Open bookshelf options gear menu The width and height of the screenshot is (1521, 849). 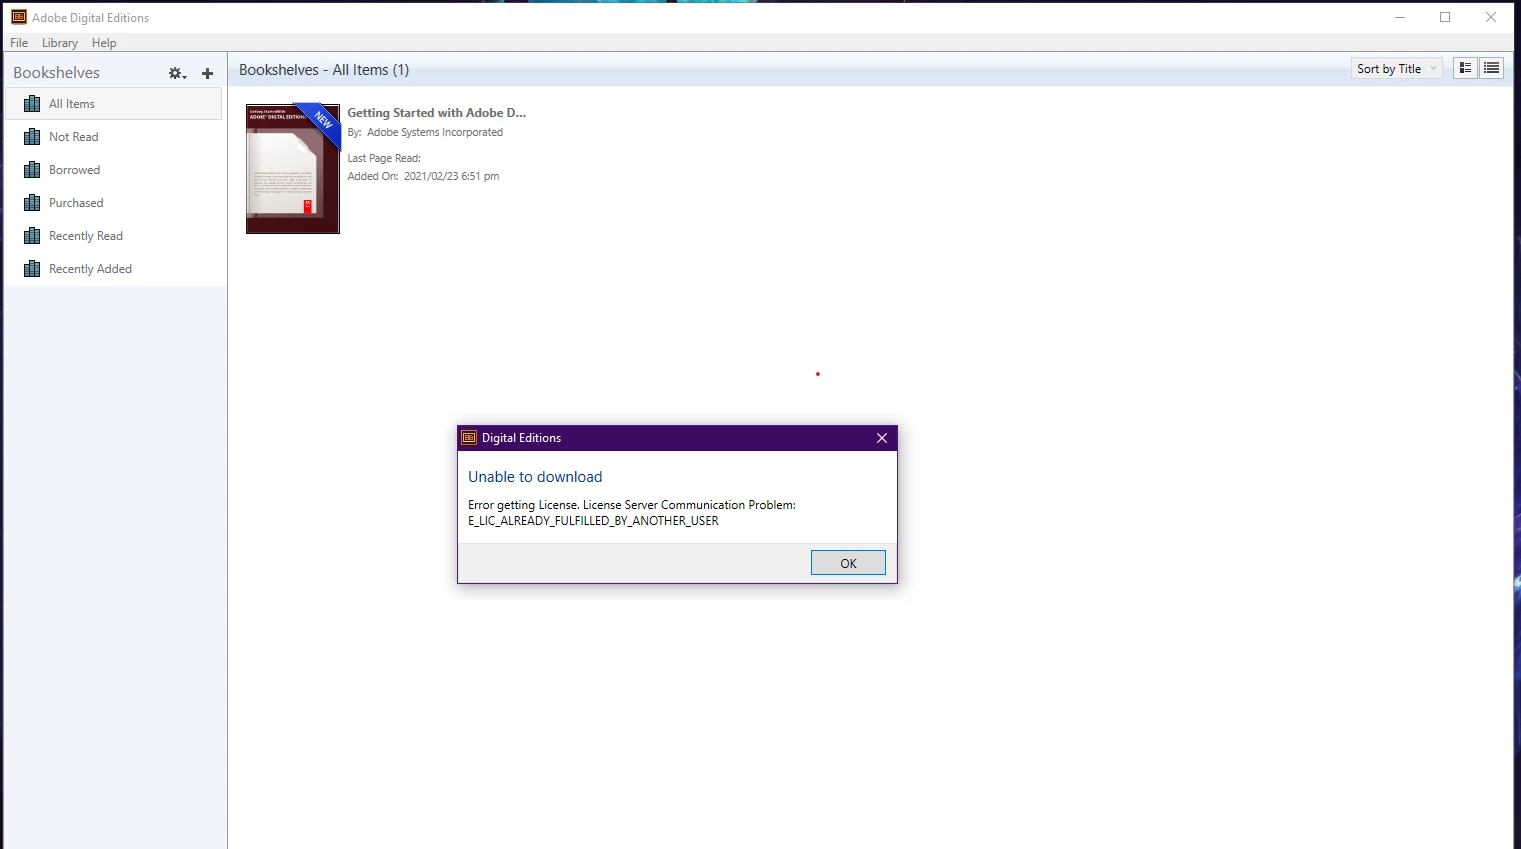coord(177,73)
